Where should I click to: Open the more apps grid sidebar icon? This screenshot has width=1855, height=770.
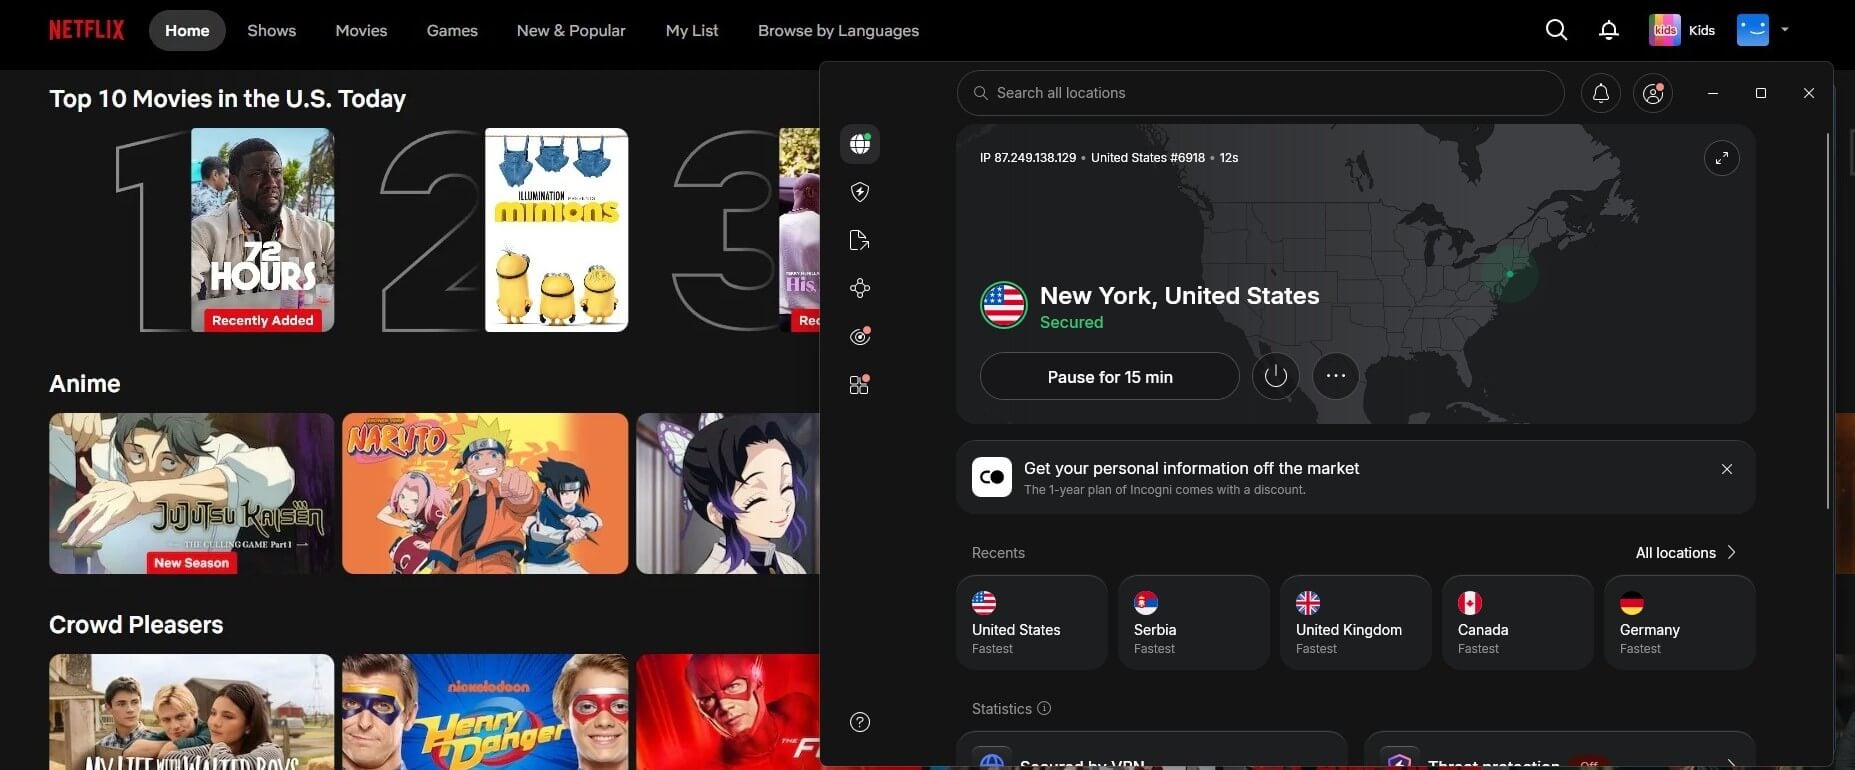click(x=860, y=384)
